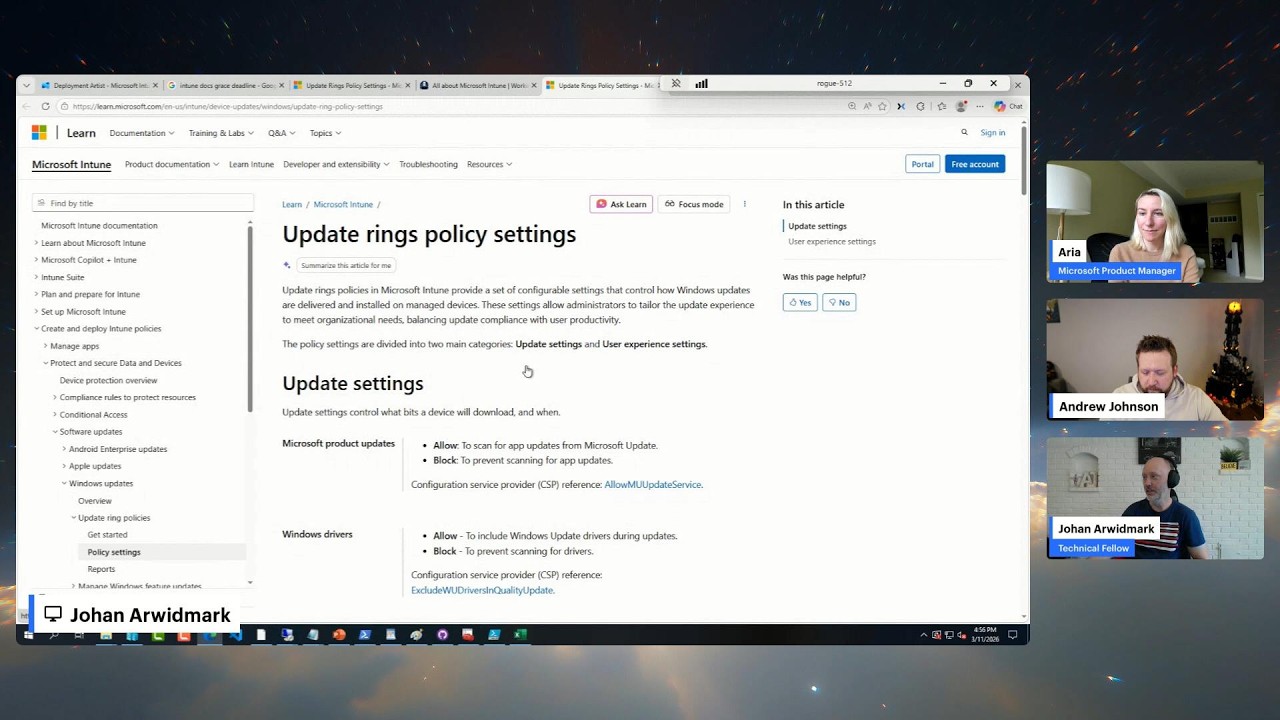Open browser Settings and more ellipsis

click(x=980, y=106)
